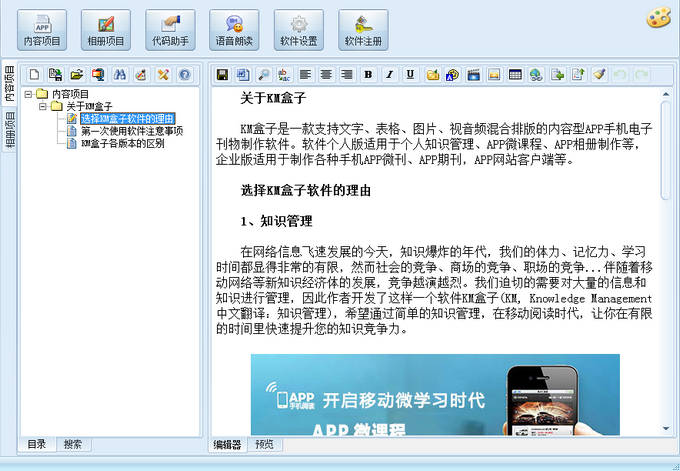Screen dimensions: 680x471
Task: Toggle underline text formatting
Action: click(x=410, y=75)
